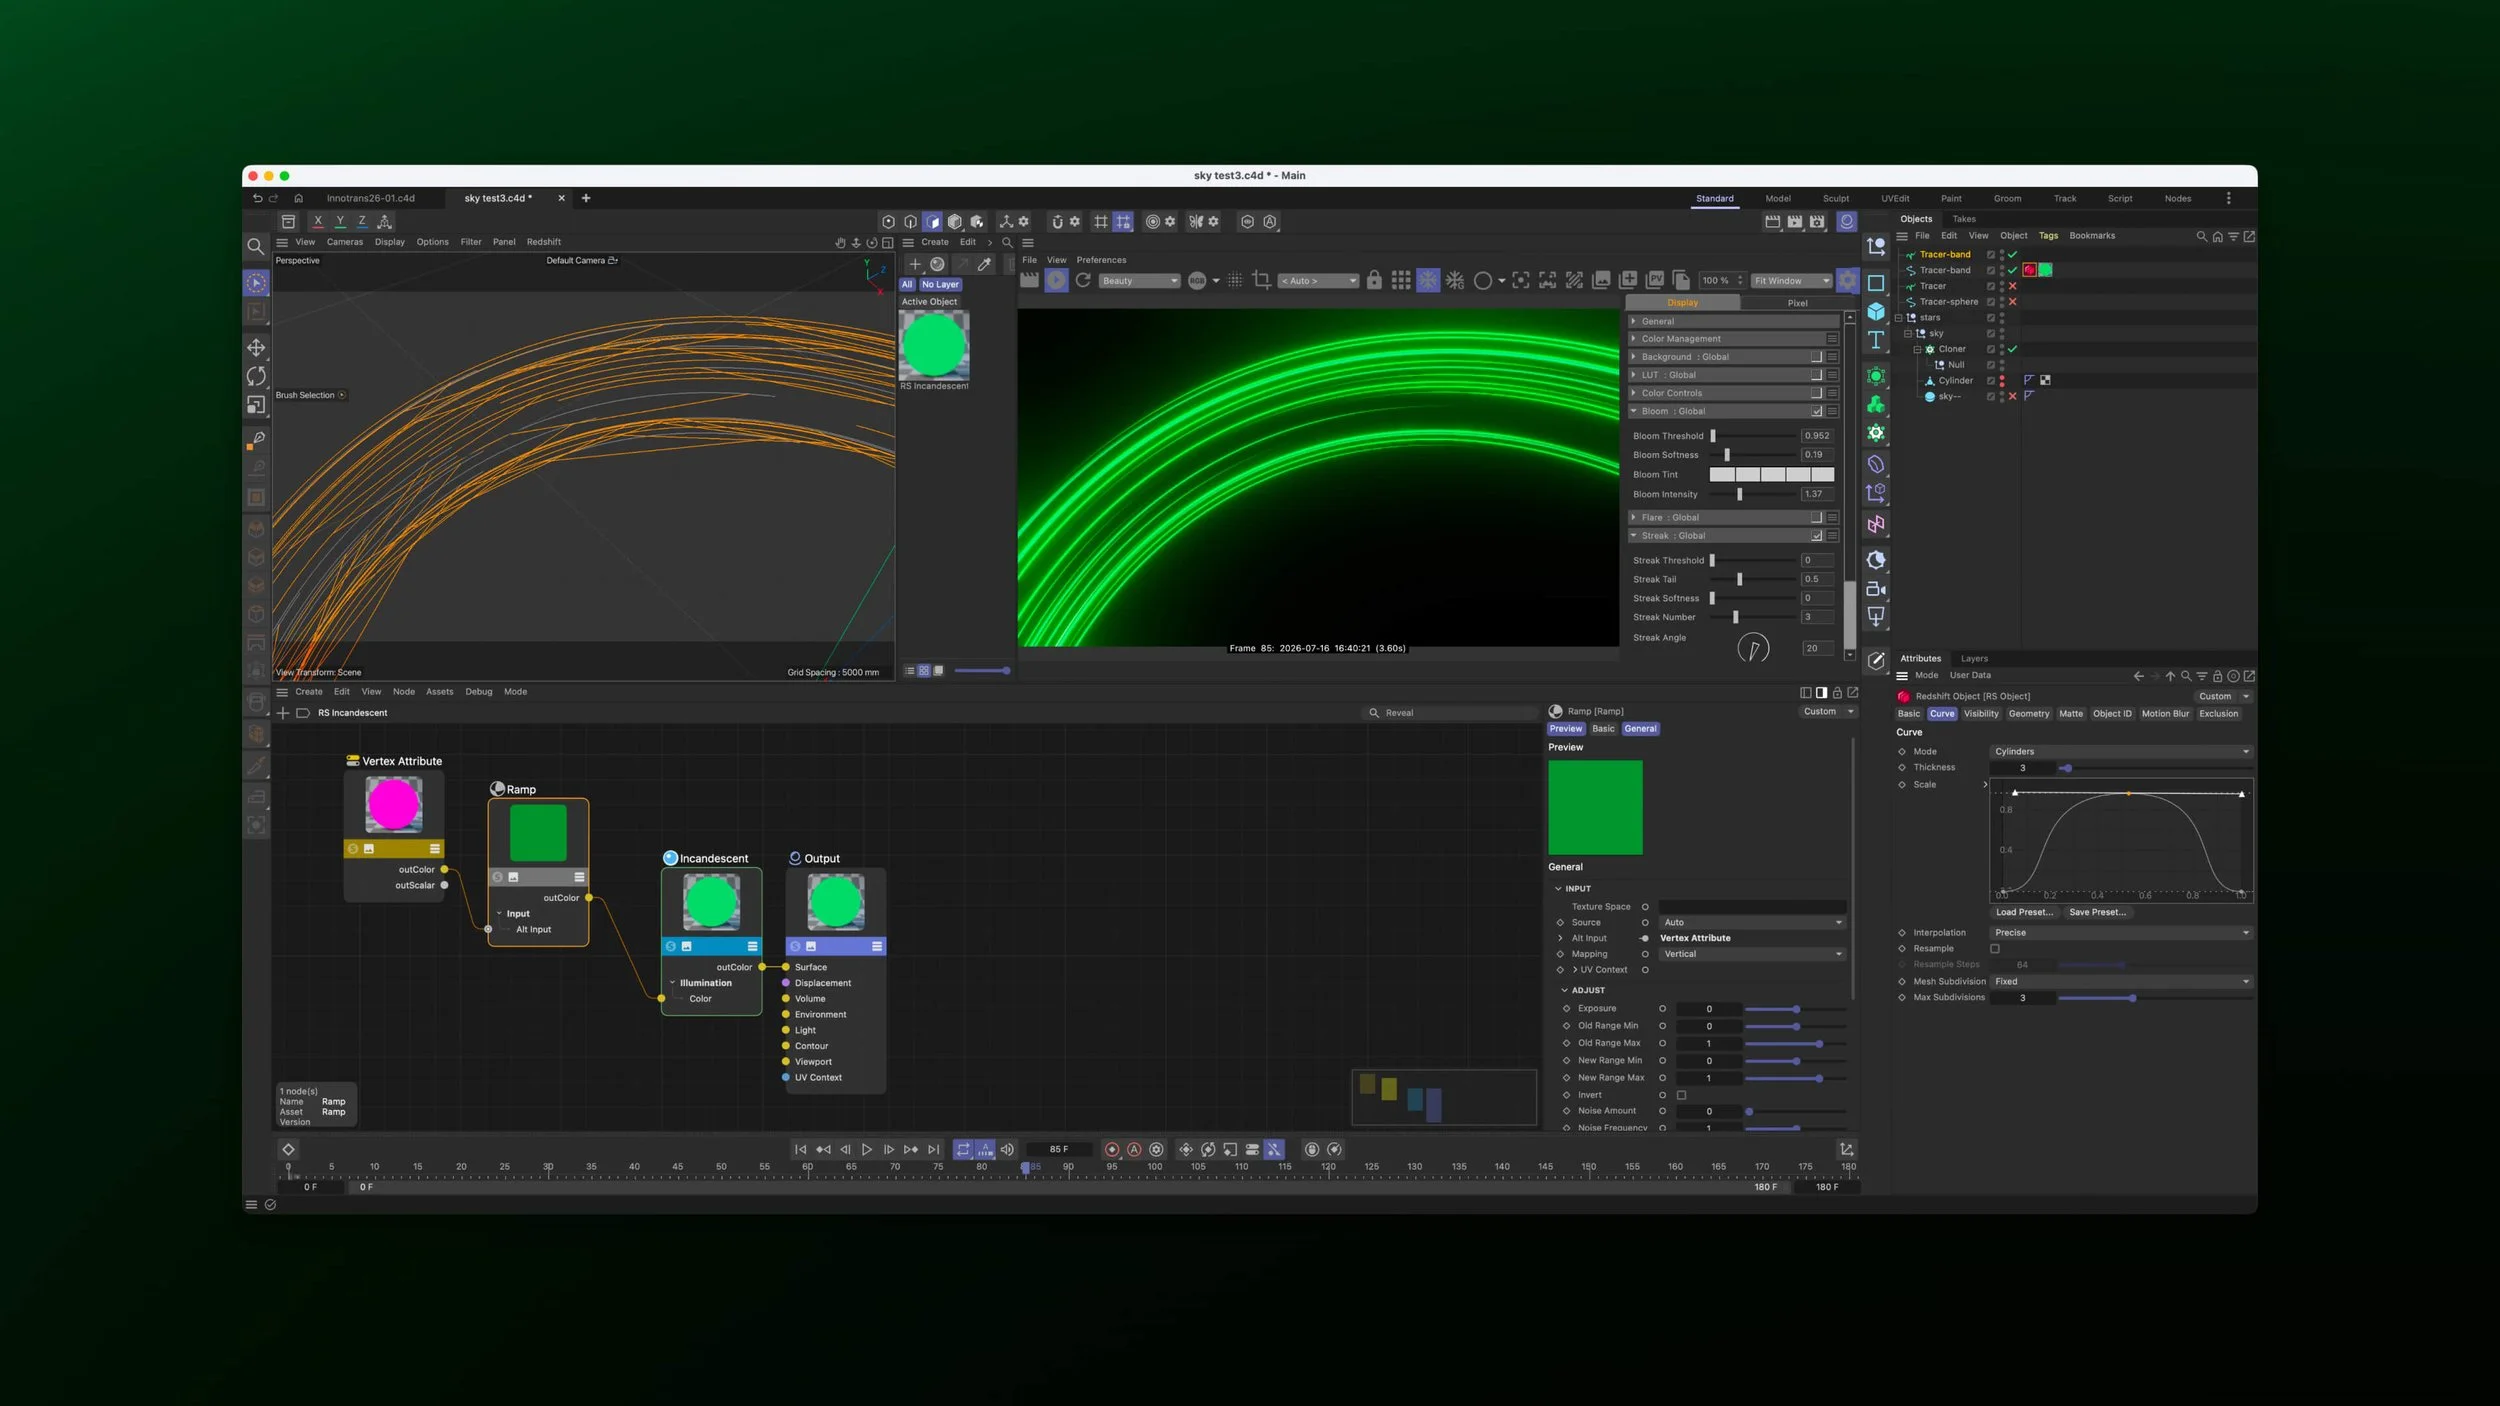This screenshot has height=1406, width=2500.
Task: Select the RS Incandescent material thumbnail
Action: [x=934, y=346]
